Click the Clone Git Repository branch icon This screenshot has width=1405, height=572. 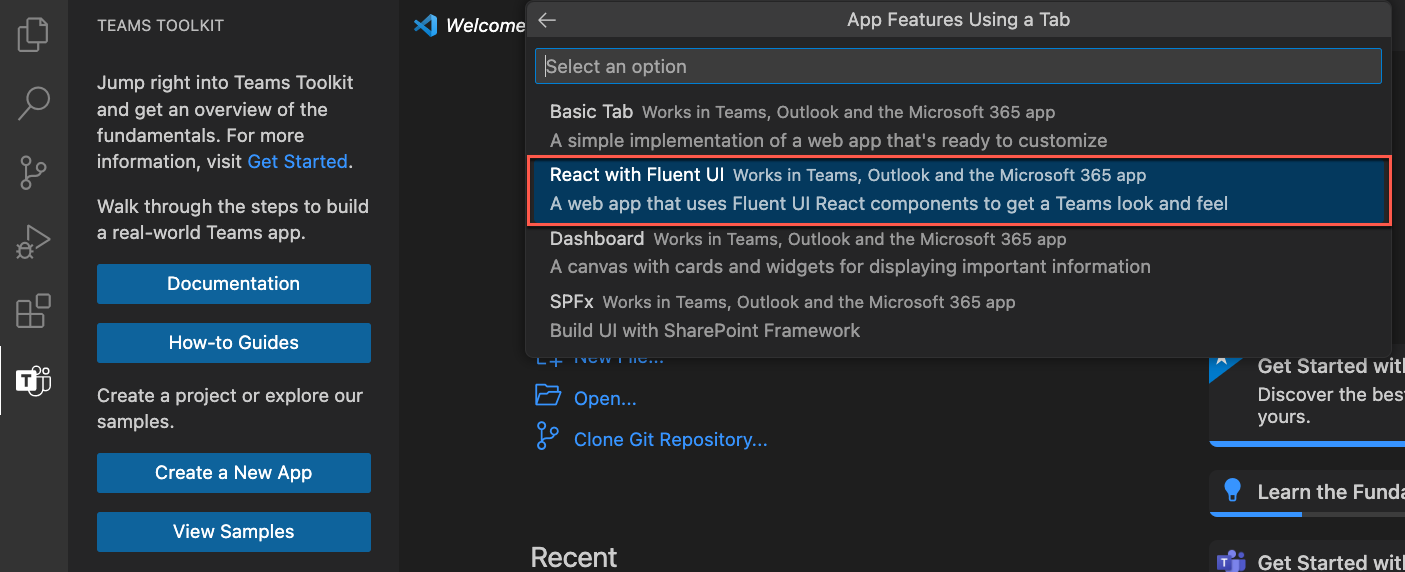click(548, 437)
